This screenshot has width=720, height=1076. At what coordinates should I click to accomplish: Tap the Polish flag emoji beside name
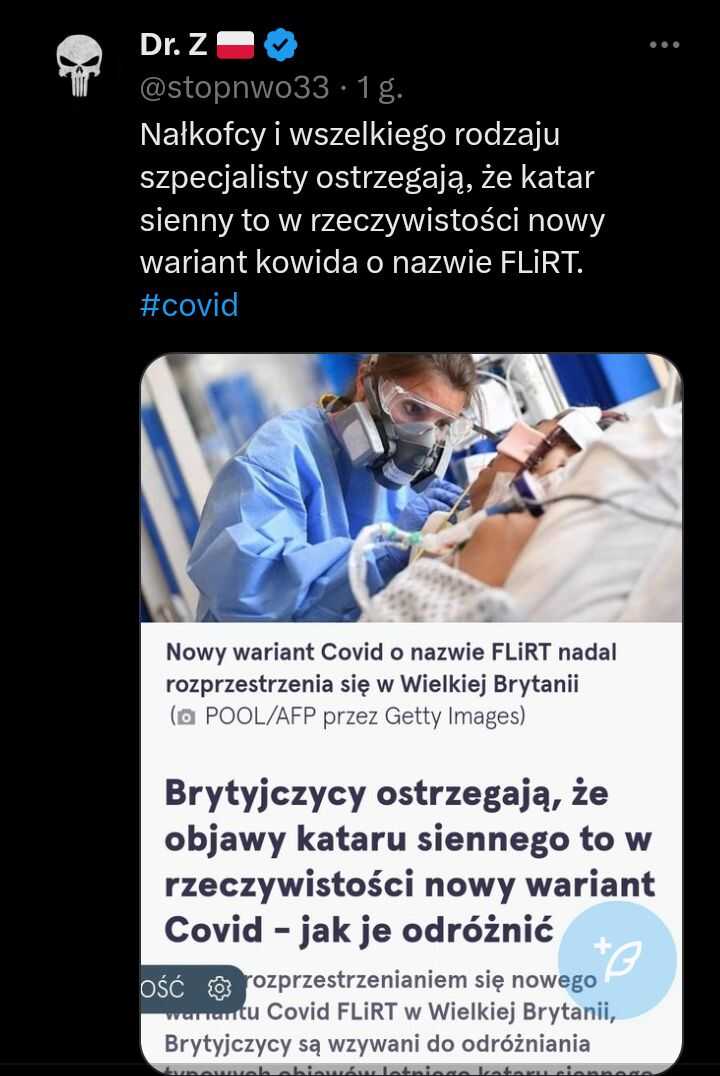pyautogui.click(x=235, y=45)
